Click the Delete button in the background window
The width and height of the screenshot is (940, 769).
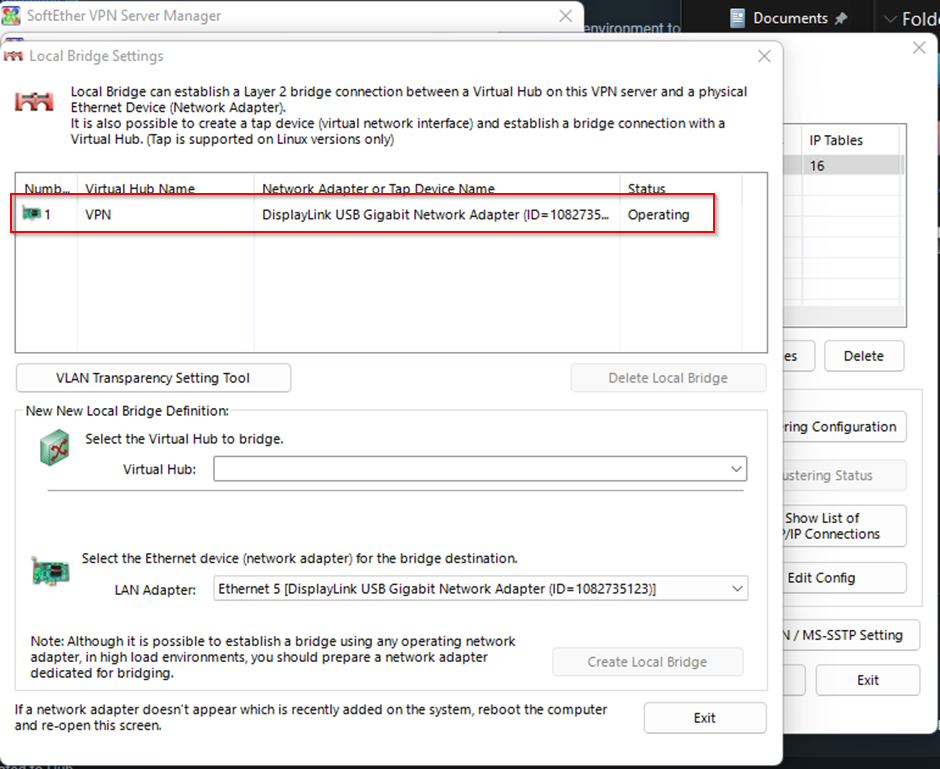pyautogui.click(x=864, y=356)
